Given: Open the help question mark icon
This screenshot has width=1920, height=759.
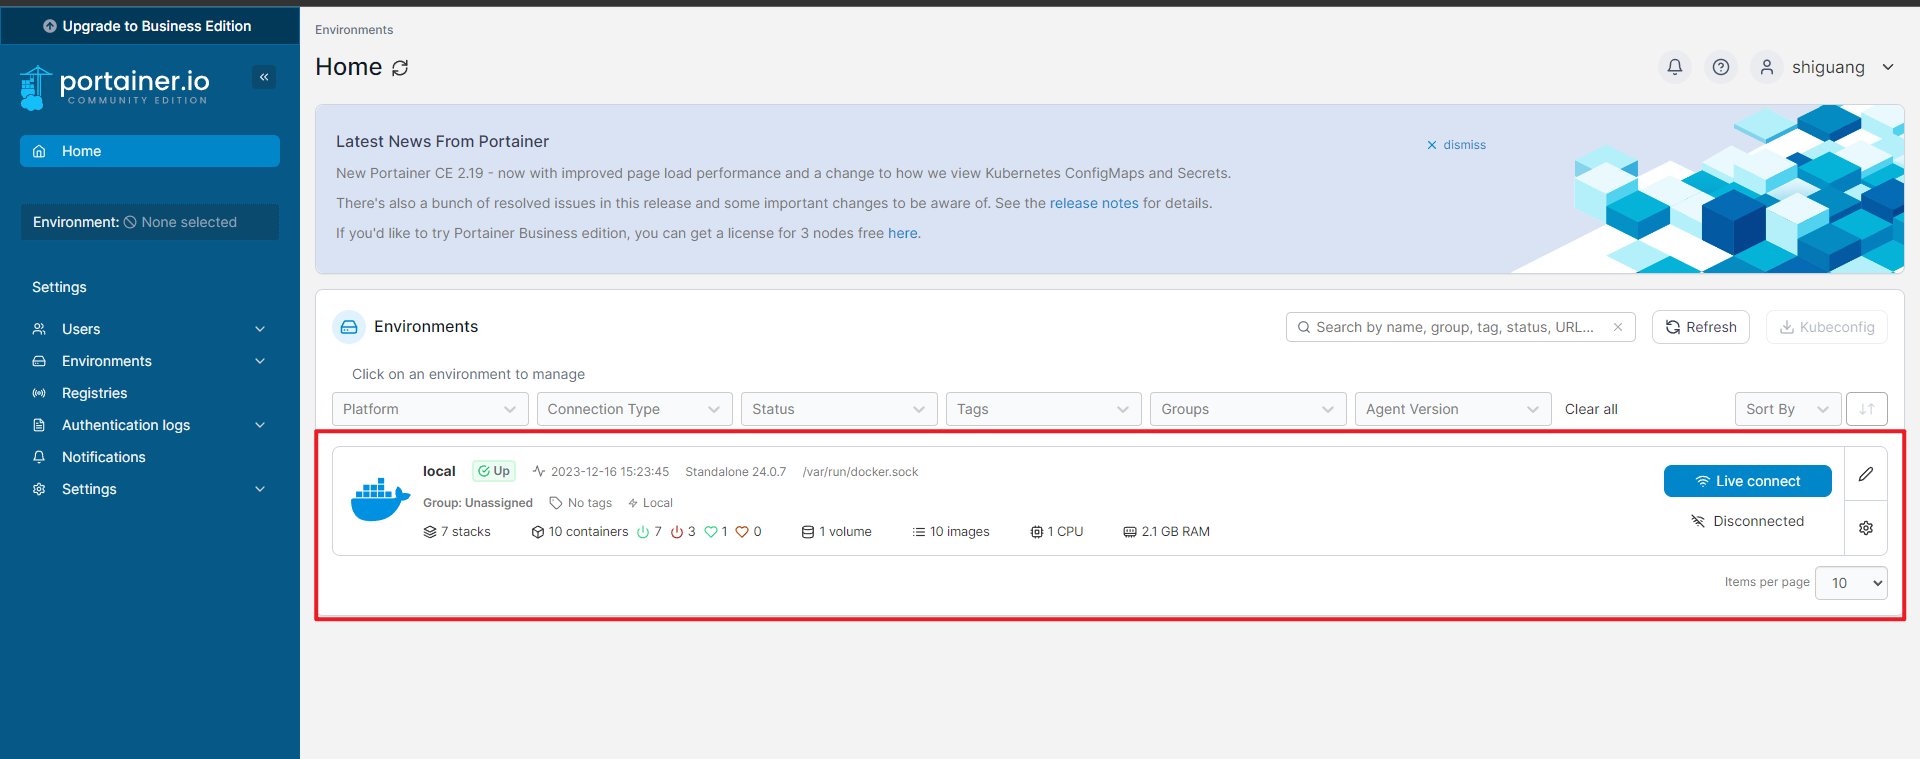Looking at the screenshot, I should 1721,67.
